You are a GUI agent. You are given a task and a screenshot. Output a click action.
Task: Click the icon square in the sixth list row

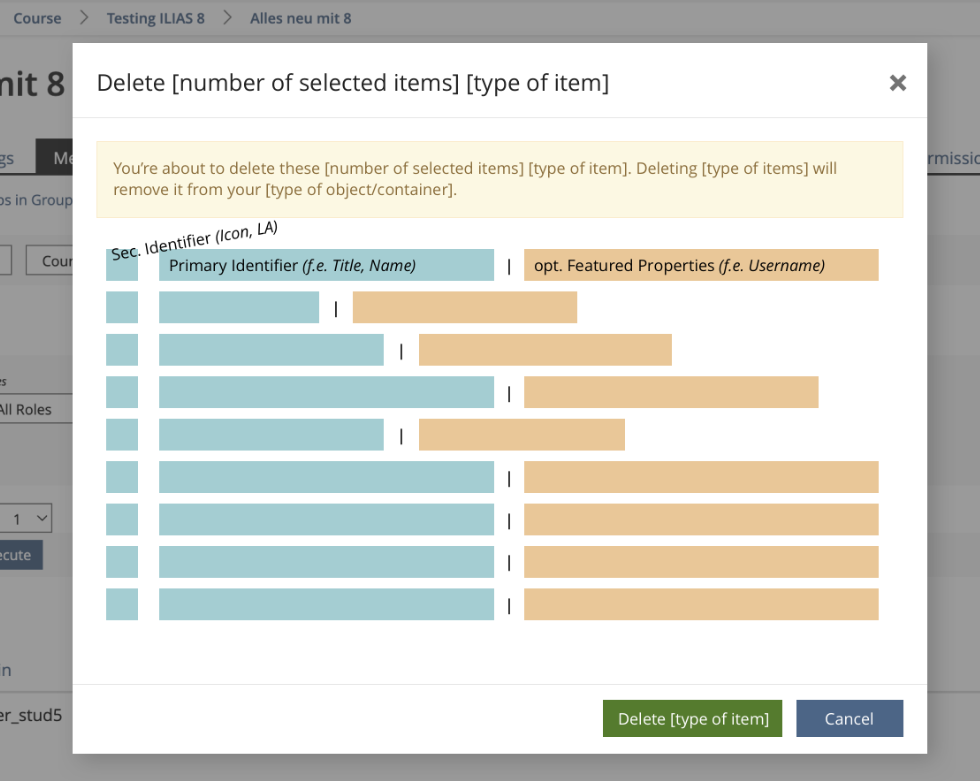click(122, 477)
